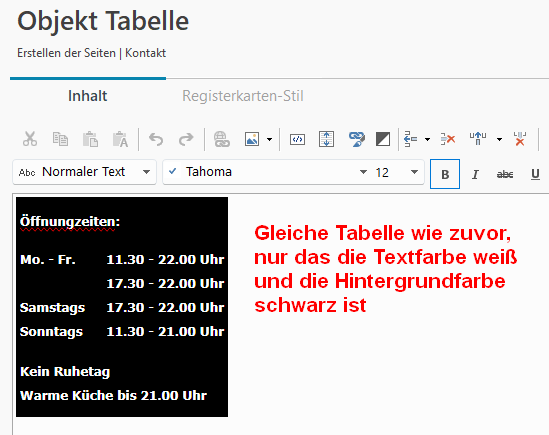Open the Normaler Text style dropdown
Image resolution: width=549 pixels, height=435 pixels.
(84, 172)
